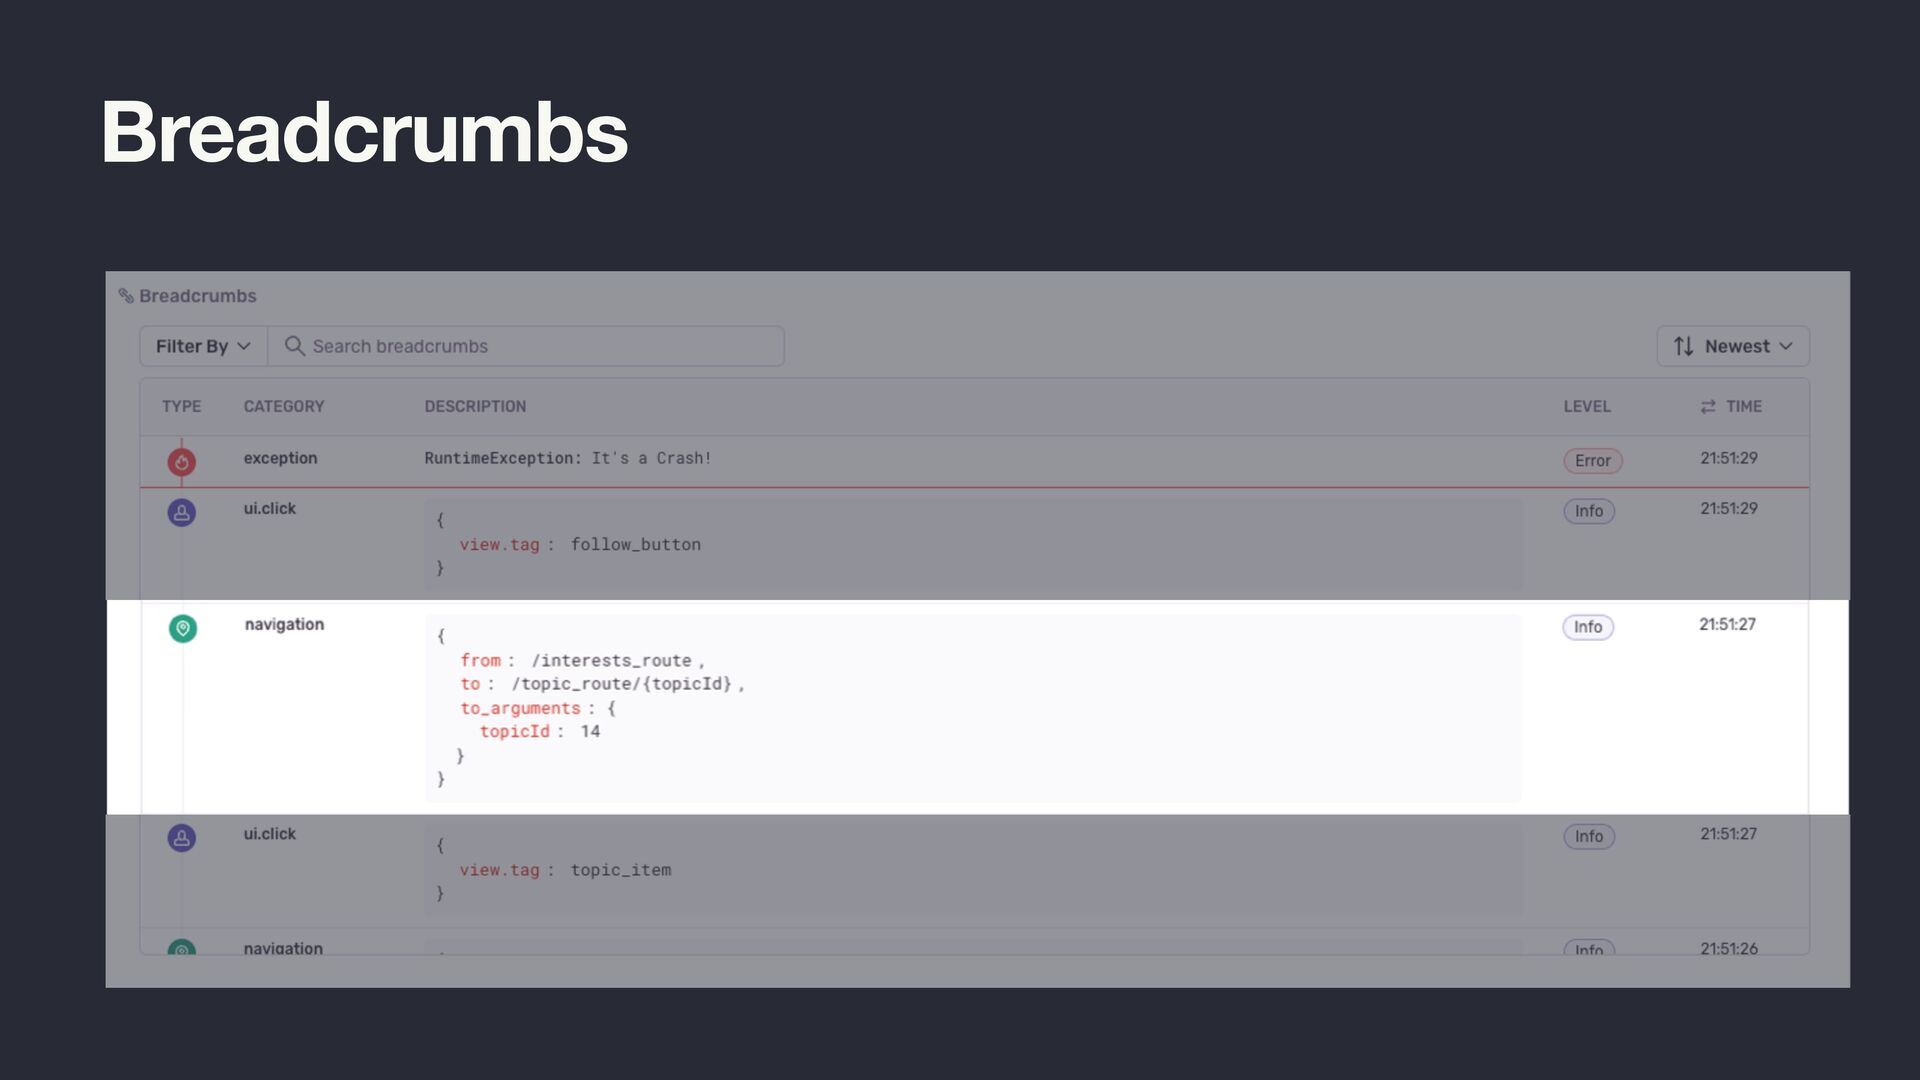
Task: Click the green navigation location pin icon
Action: (183, 628)
